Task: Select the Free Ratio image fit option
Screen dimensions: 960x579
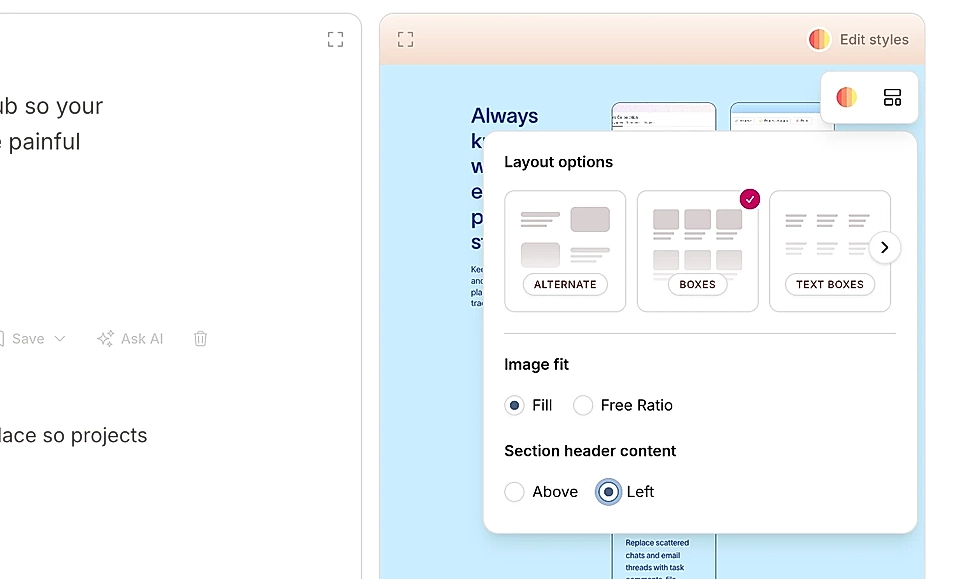Action: click(x=583, y=405)
